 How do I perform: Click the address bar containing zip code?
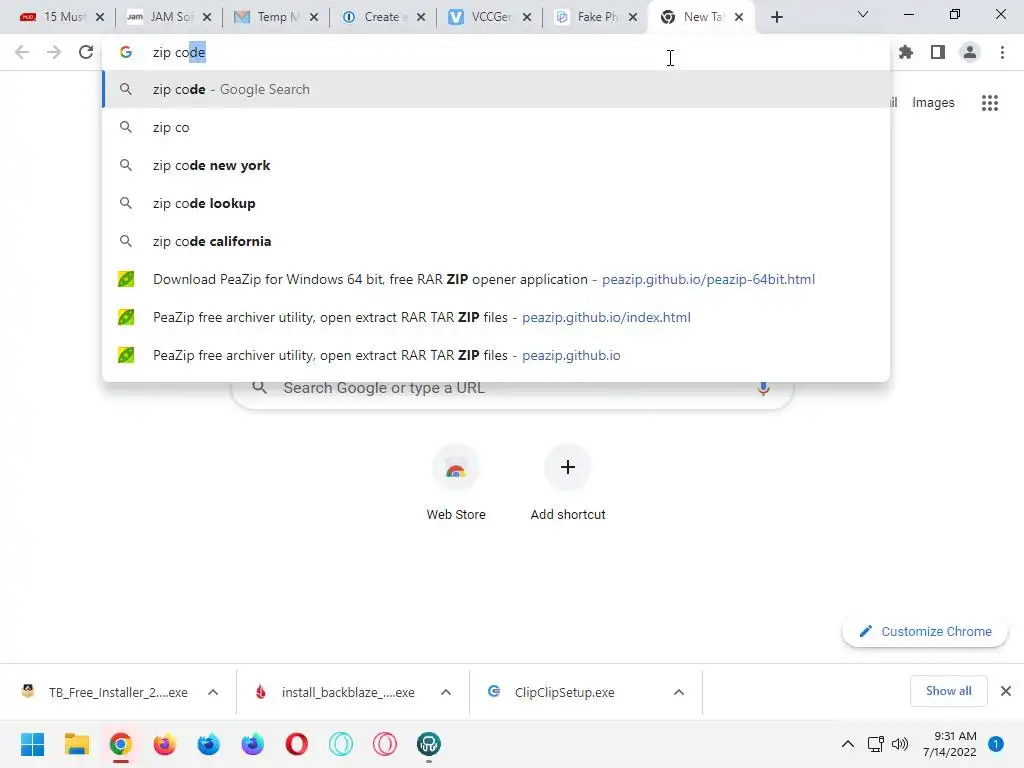[x=496, y=52]
